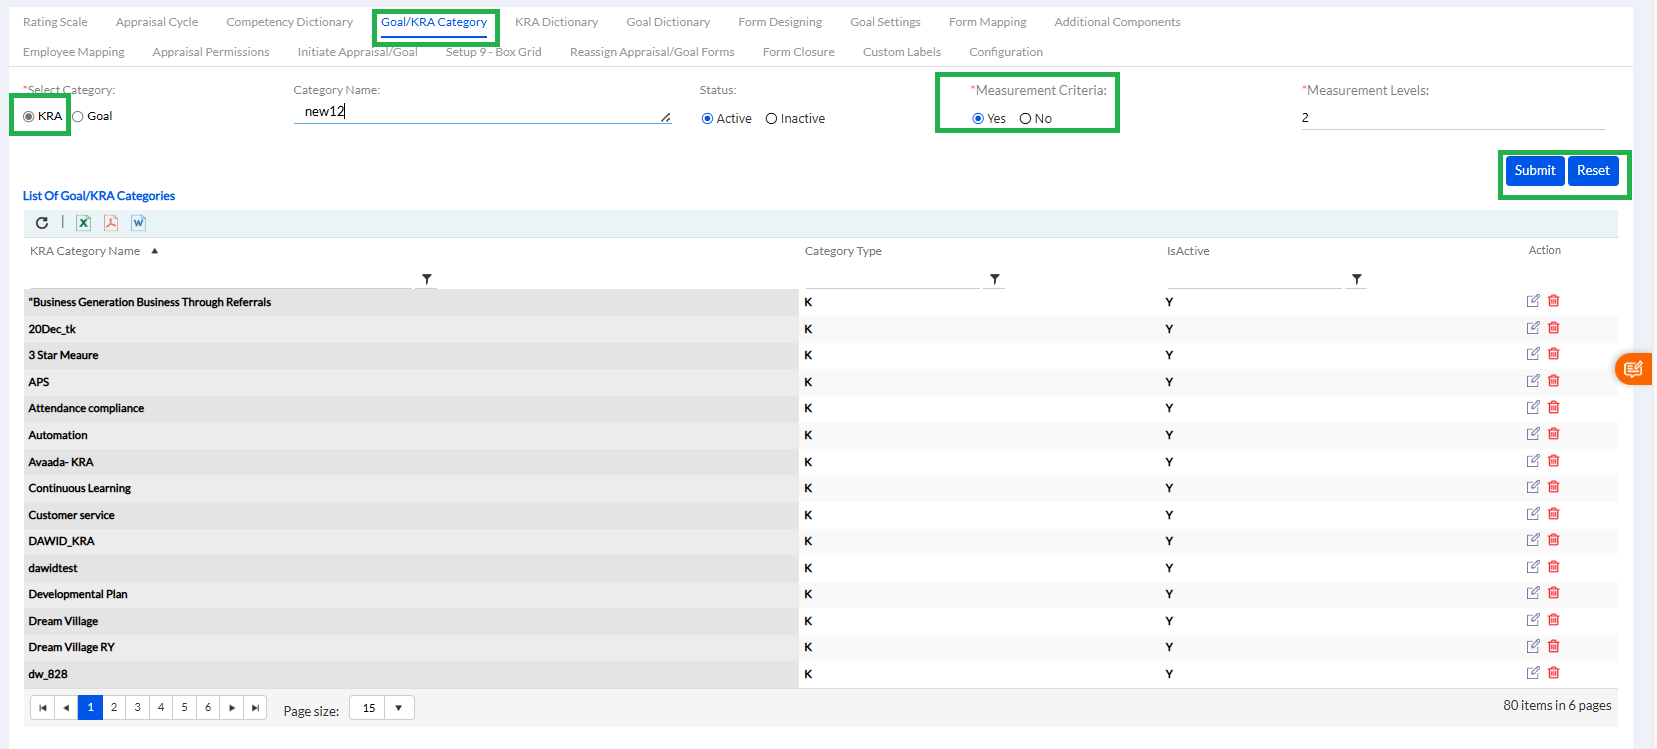Open the IsActive column filter menu
The image size is (1657, 749).
click(x=1356, y=279)
